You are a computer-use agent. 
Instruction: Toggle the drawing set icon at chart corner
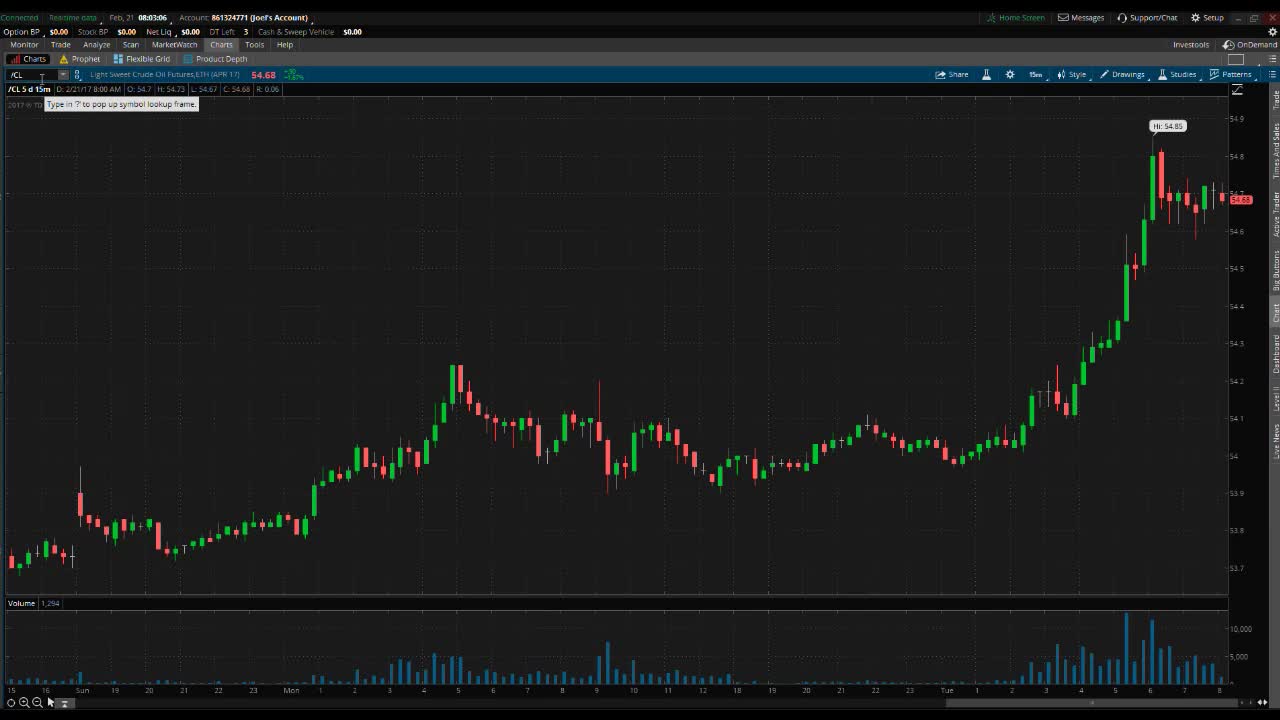pos(1237,90)
